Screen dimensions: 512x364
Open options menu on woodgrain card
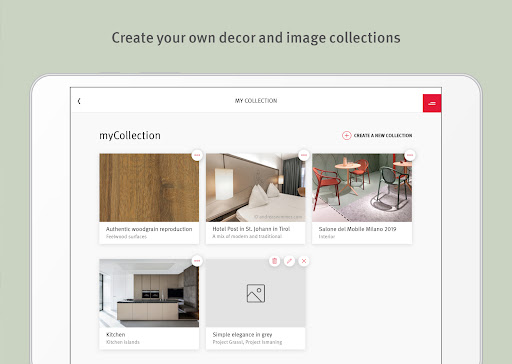click(x=197, y=155)
